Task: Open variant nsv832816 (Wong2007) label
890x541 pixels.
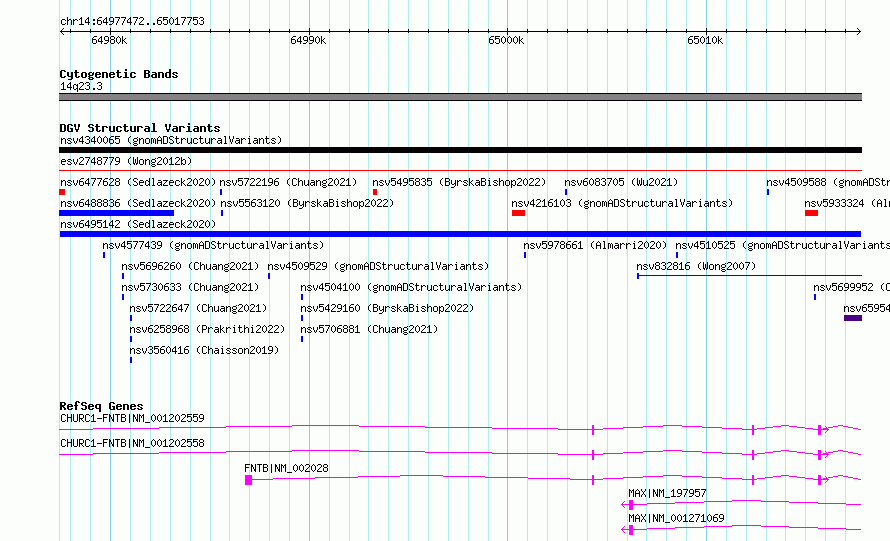Action: 696,266
